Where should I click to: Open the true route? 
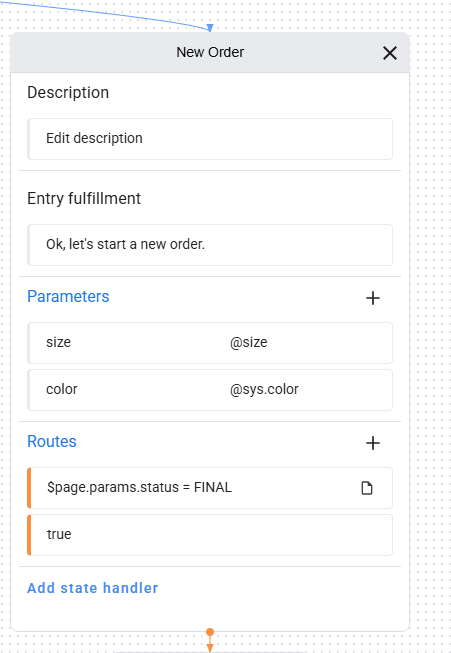click(210, 535)
